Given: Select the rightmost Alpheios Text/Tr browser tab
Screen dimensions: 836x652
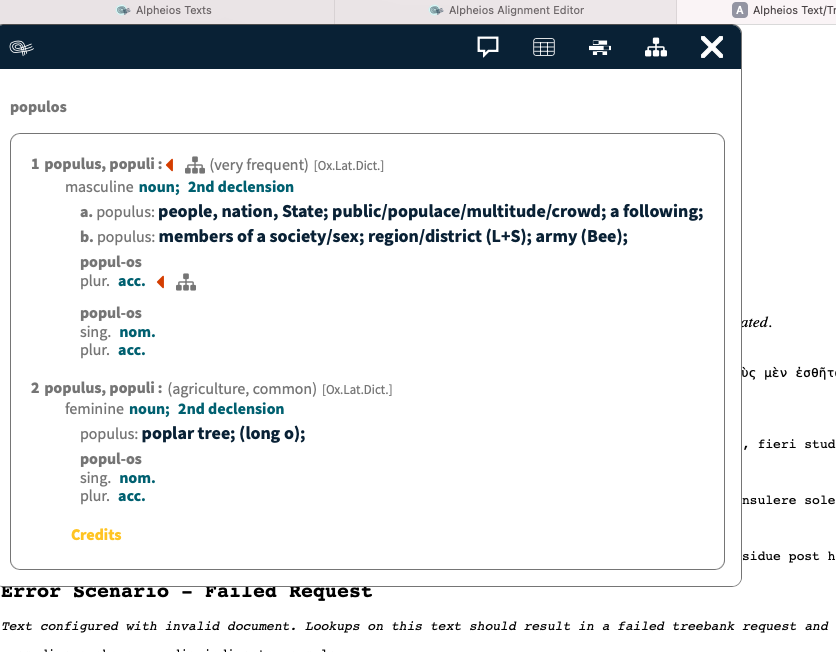Looking at the screenshot, I should click(x=790, y=10).
